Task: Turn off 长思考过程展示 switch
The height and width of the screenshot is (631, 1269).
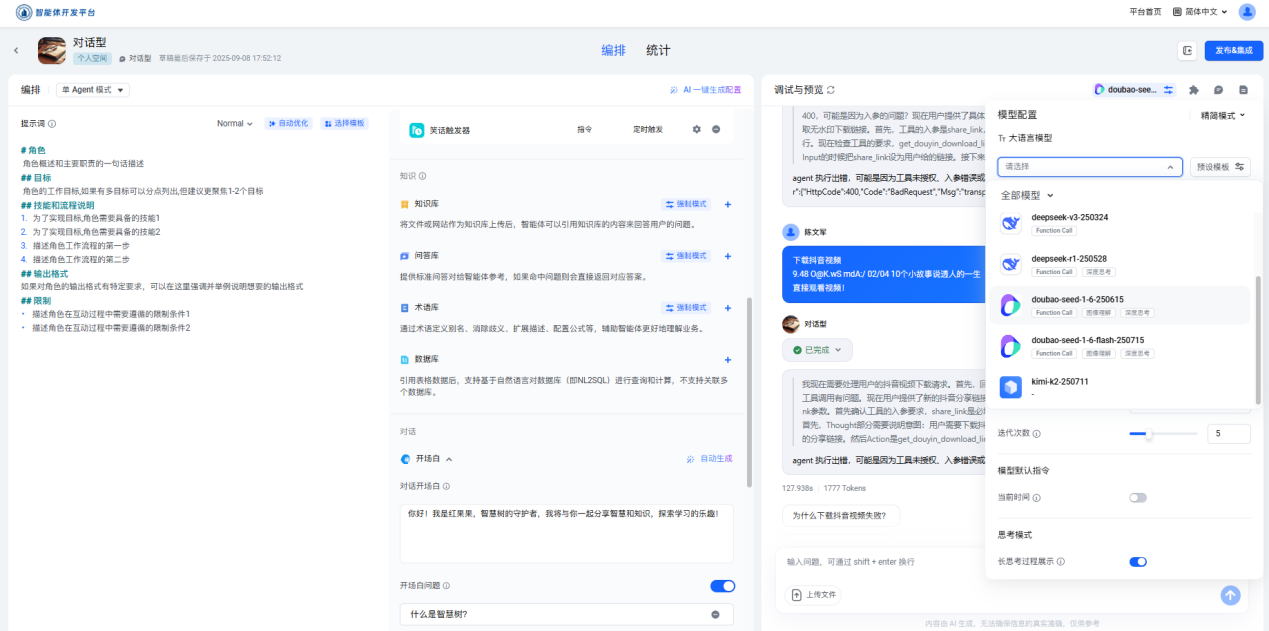Action: (1138, 562)
